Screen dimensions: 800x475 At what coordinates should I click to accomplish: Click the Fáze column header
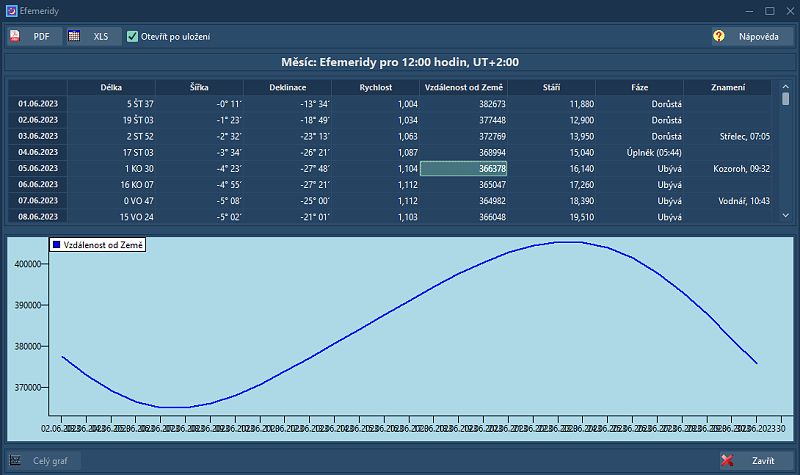pos(640,87)
